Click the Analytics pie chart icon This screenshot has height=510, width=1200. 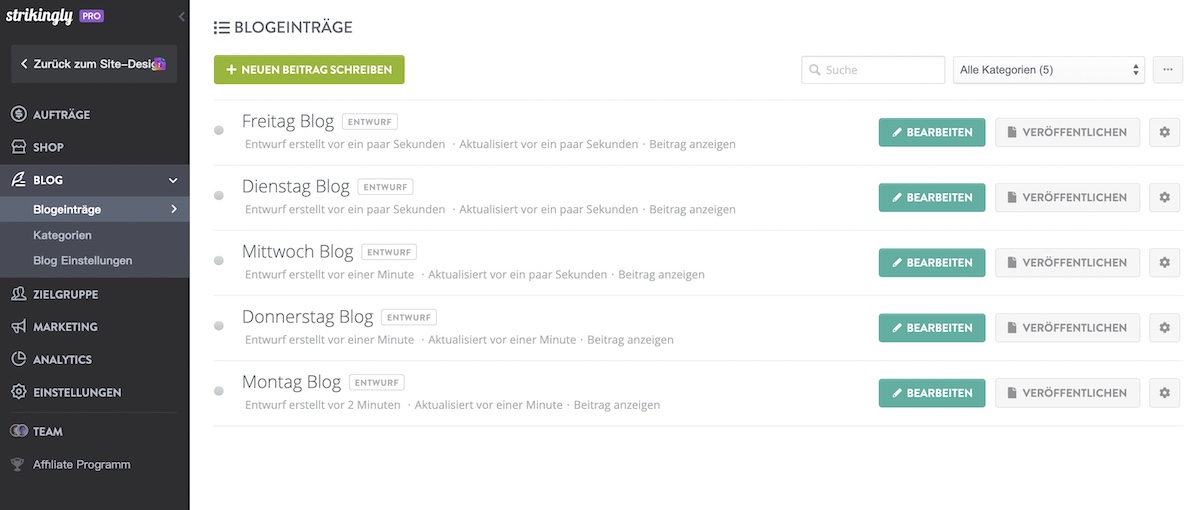click(x=18, y=360)
